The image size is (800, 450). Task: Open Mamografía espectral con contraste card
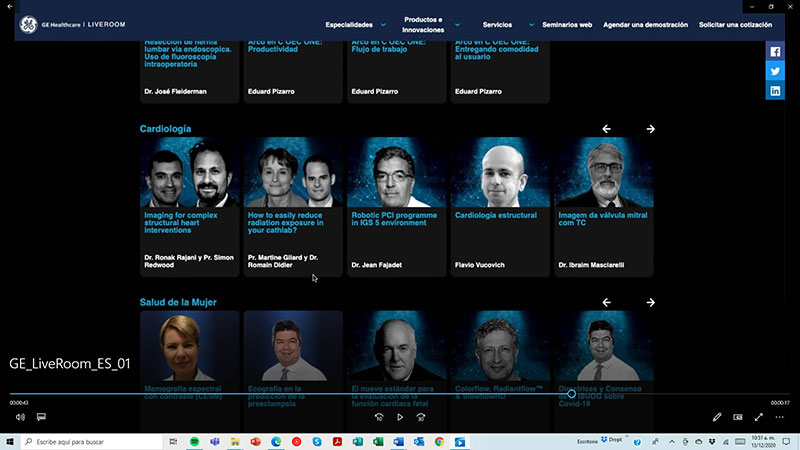(189, 371)
